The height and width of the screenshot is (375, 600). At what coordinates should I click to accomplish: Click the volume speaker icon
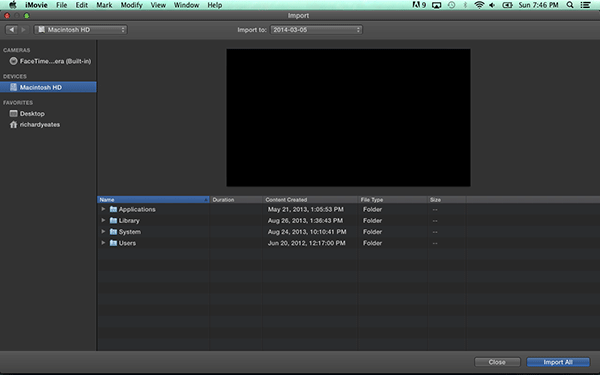pos(492,5)
